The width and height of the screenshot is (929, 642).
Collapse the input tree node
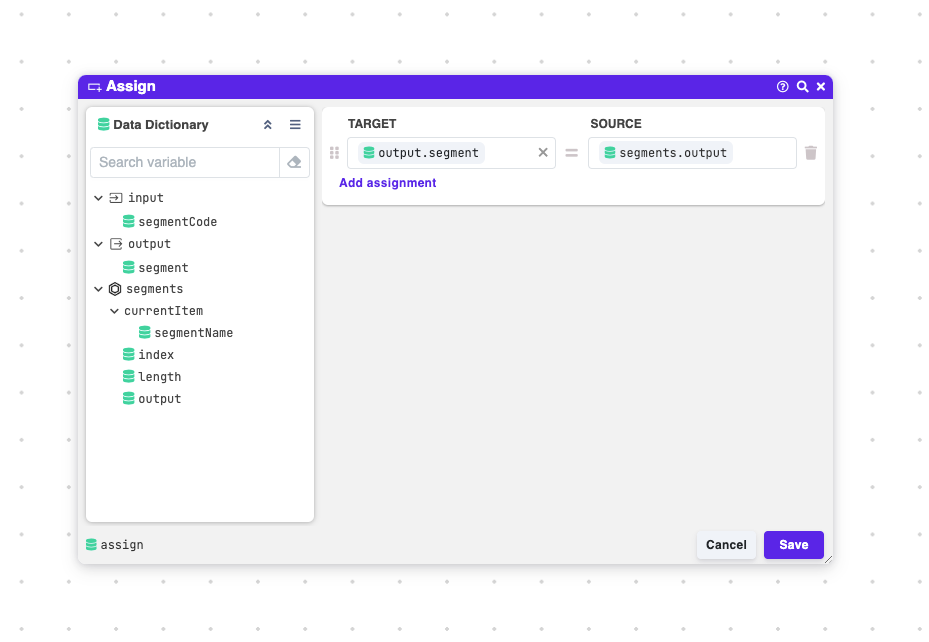(x=98, y=198)
